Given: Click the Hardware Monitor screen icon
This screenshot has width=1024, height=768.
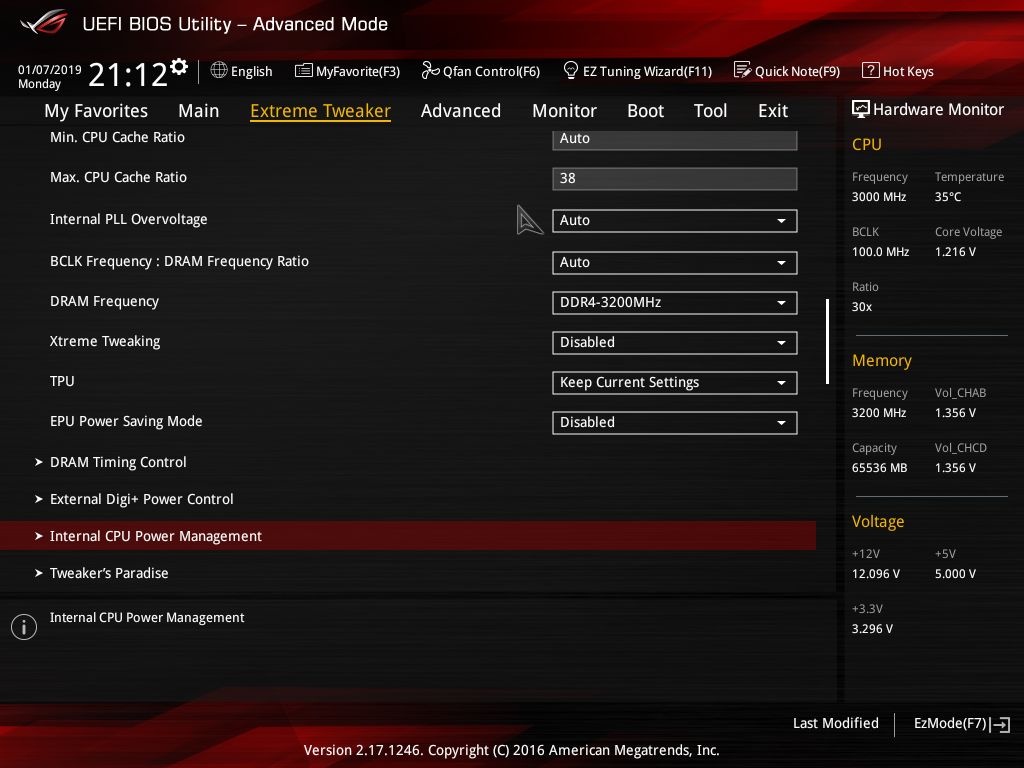Looking at the screenshot, I should [x=861, y=109].
